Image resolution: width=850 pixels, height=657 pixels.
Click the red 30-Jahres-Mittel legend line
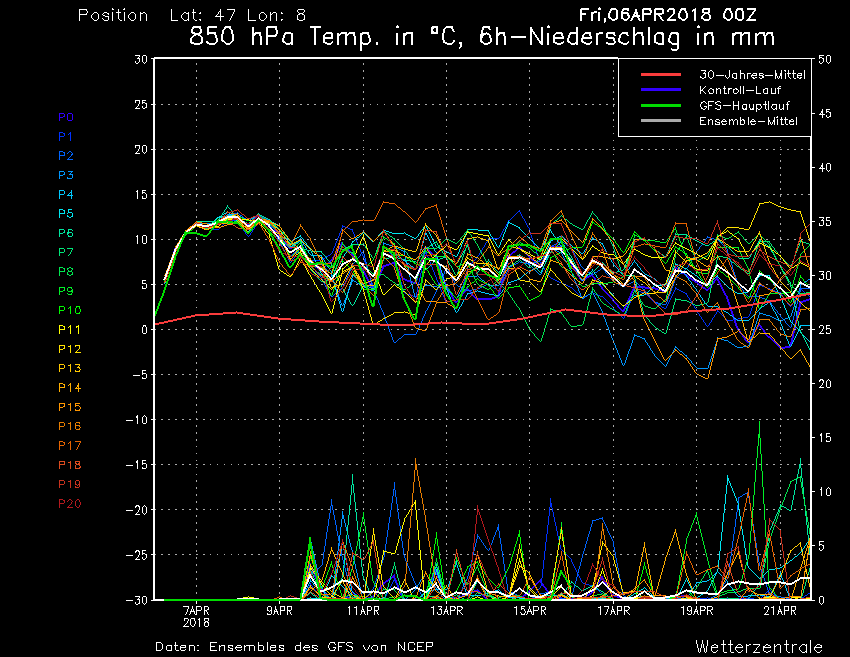tap(661, 75)
